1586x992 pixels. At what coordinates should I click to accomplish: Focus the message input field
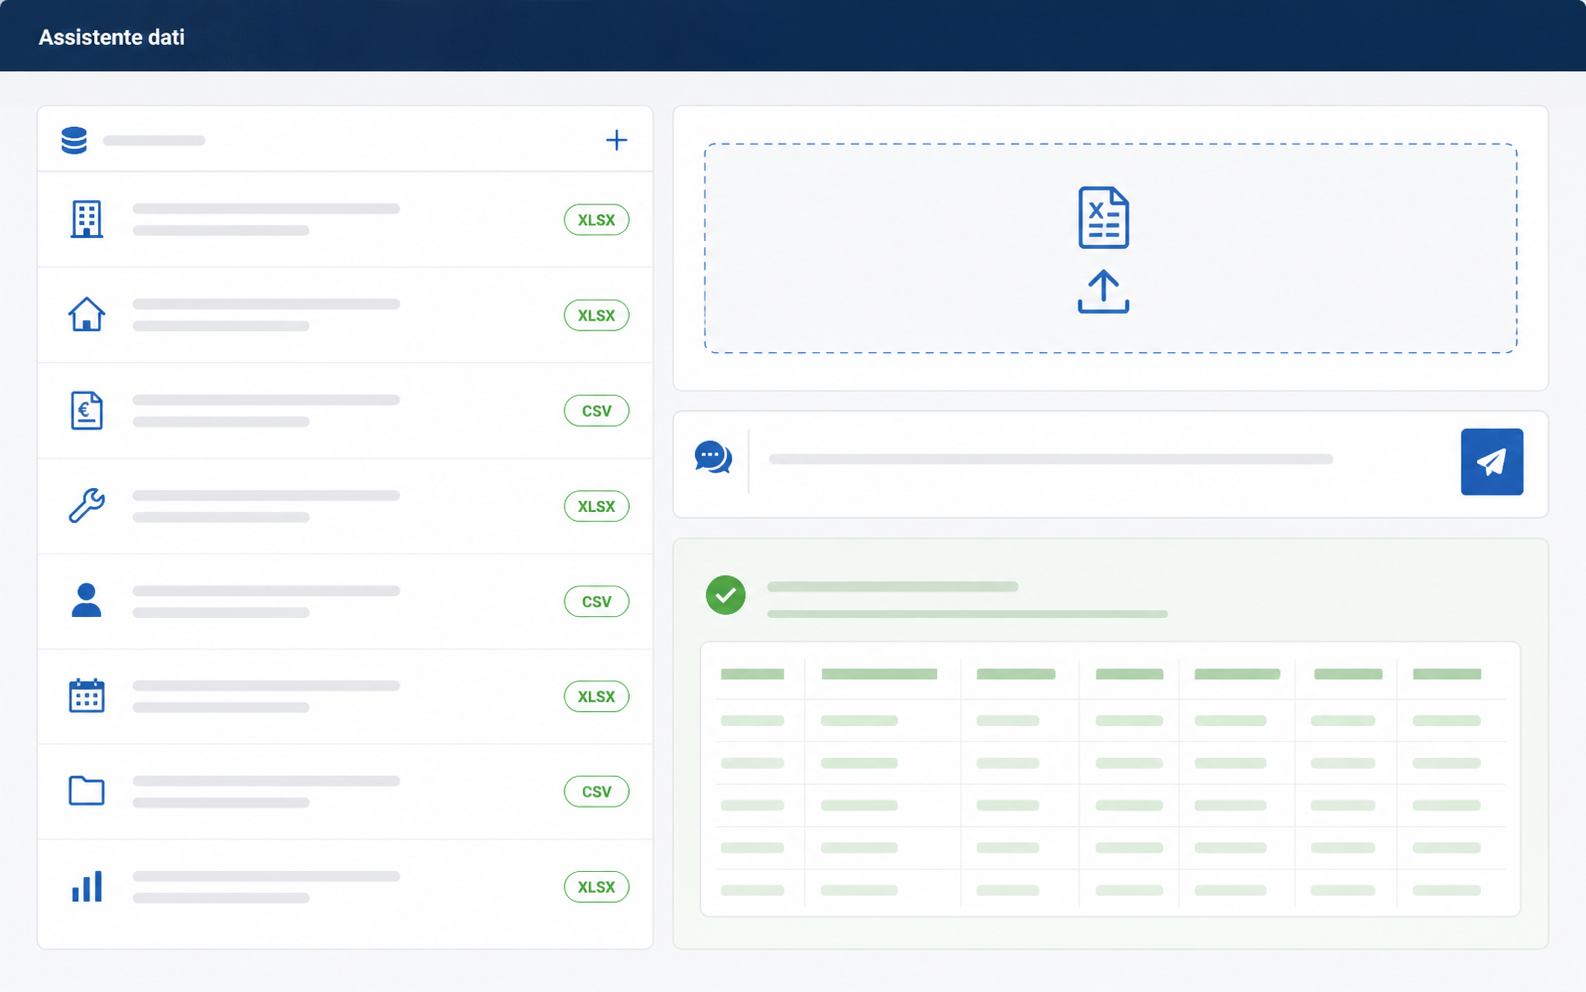(1102, 460)
